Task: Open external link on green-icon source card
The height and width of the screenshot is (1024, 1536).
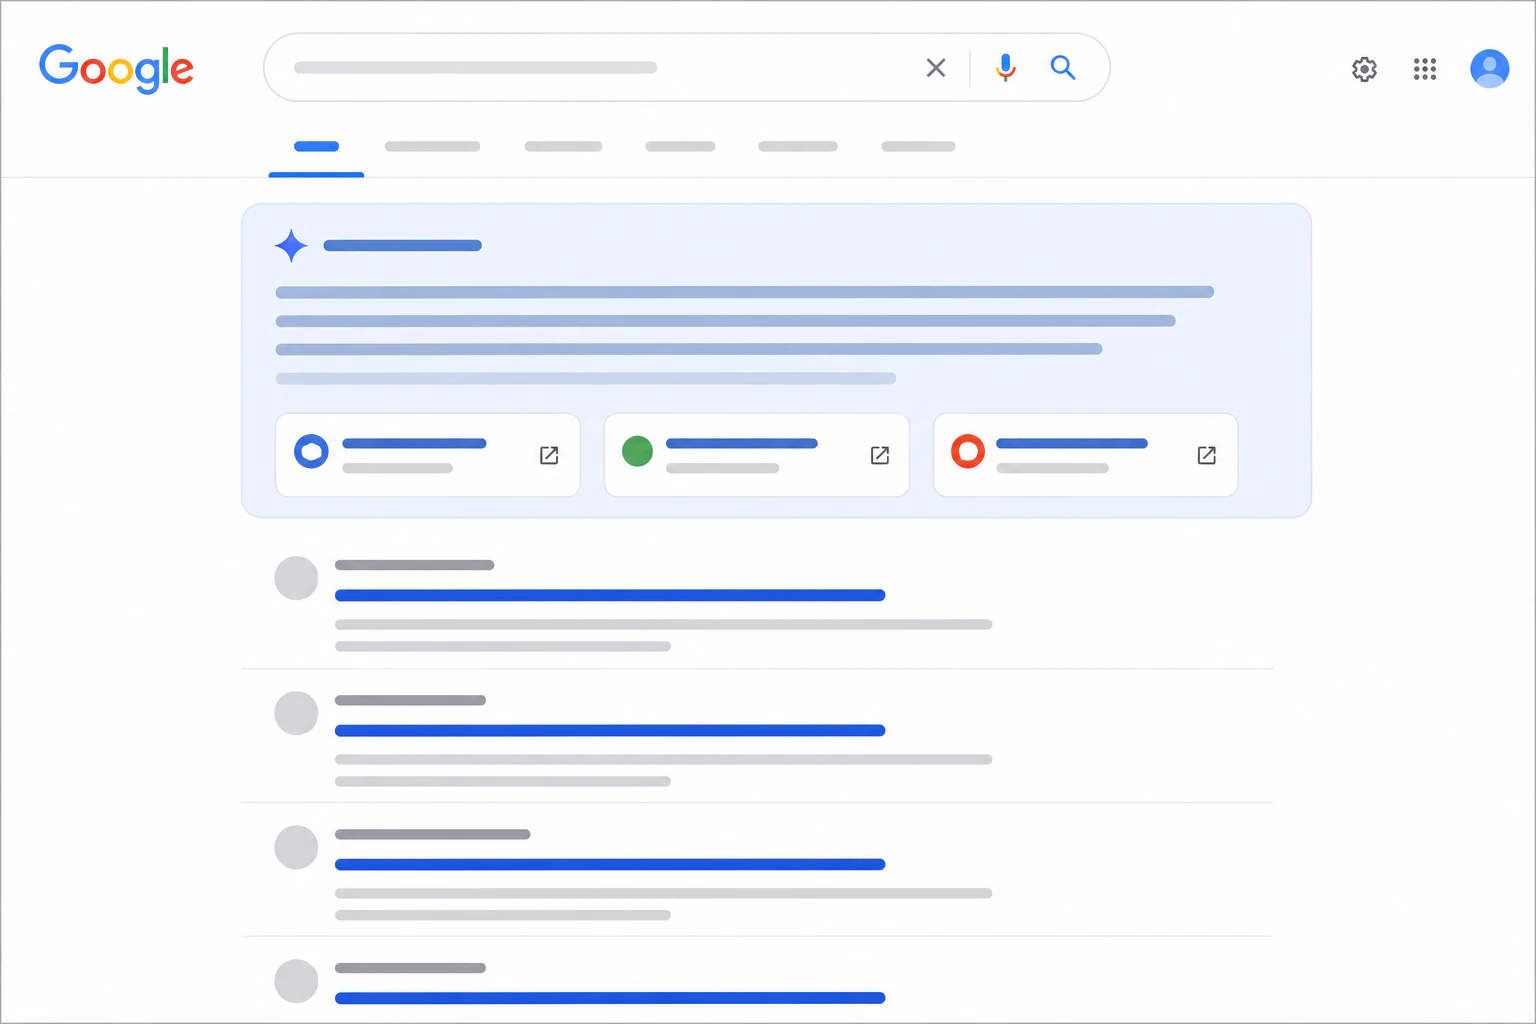Action: point(880,456)
